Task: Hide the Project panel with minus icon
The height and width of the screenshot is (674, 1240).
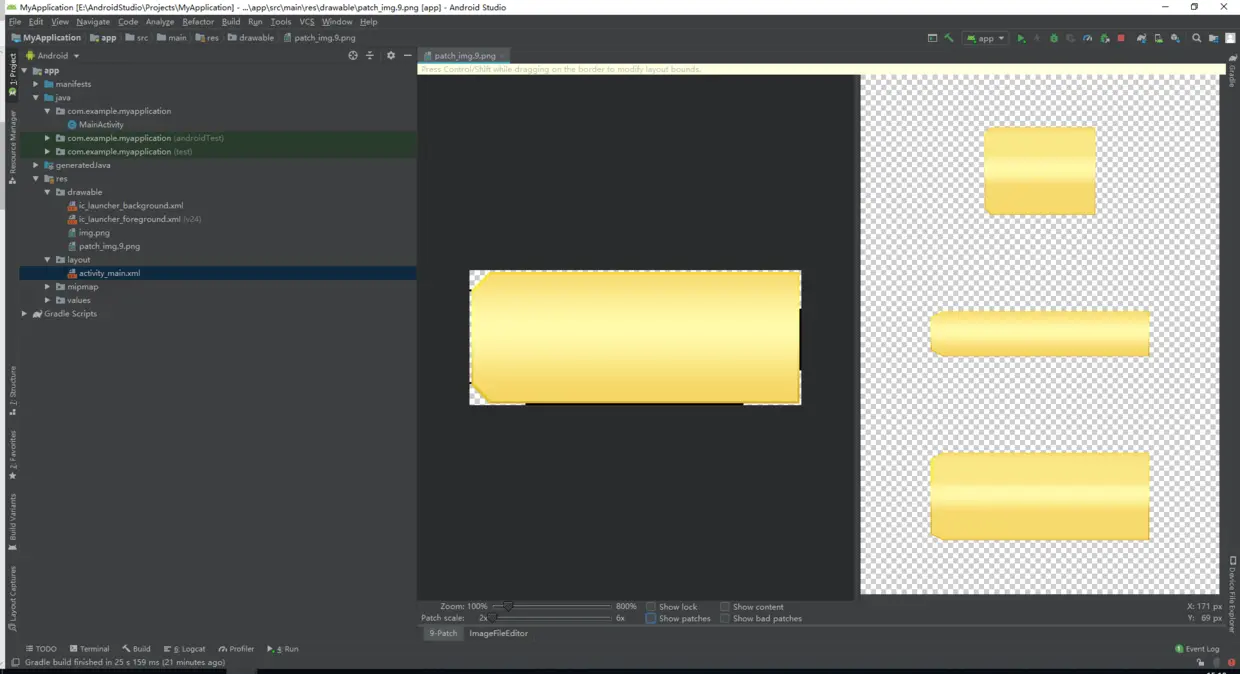Action: (x=407, y=55)
